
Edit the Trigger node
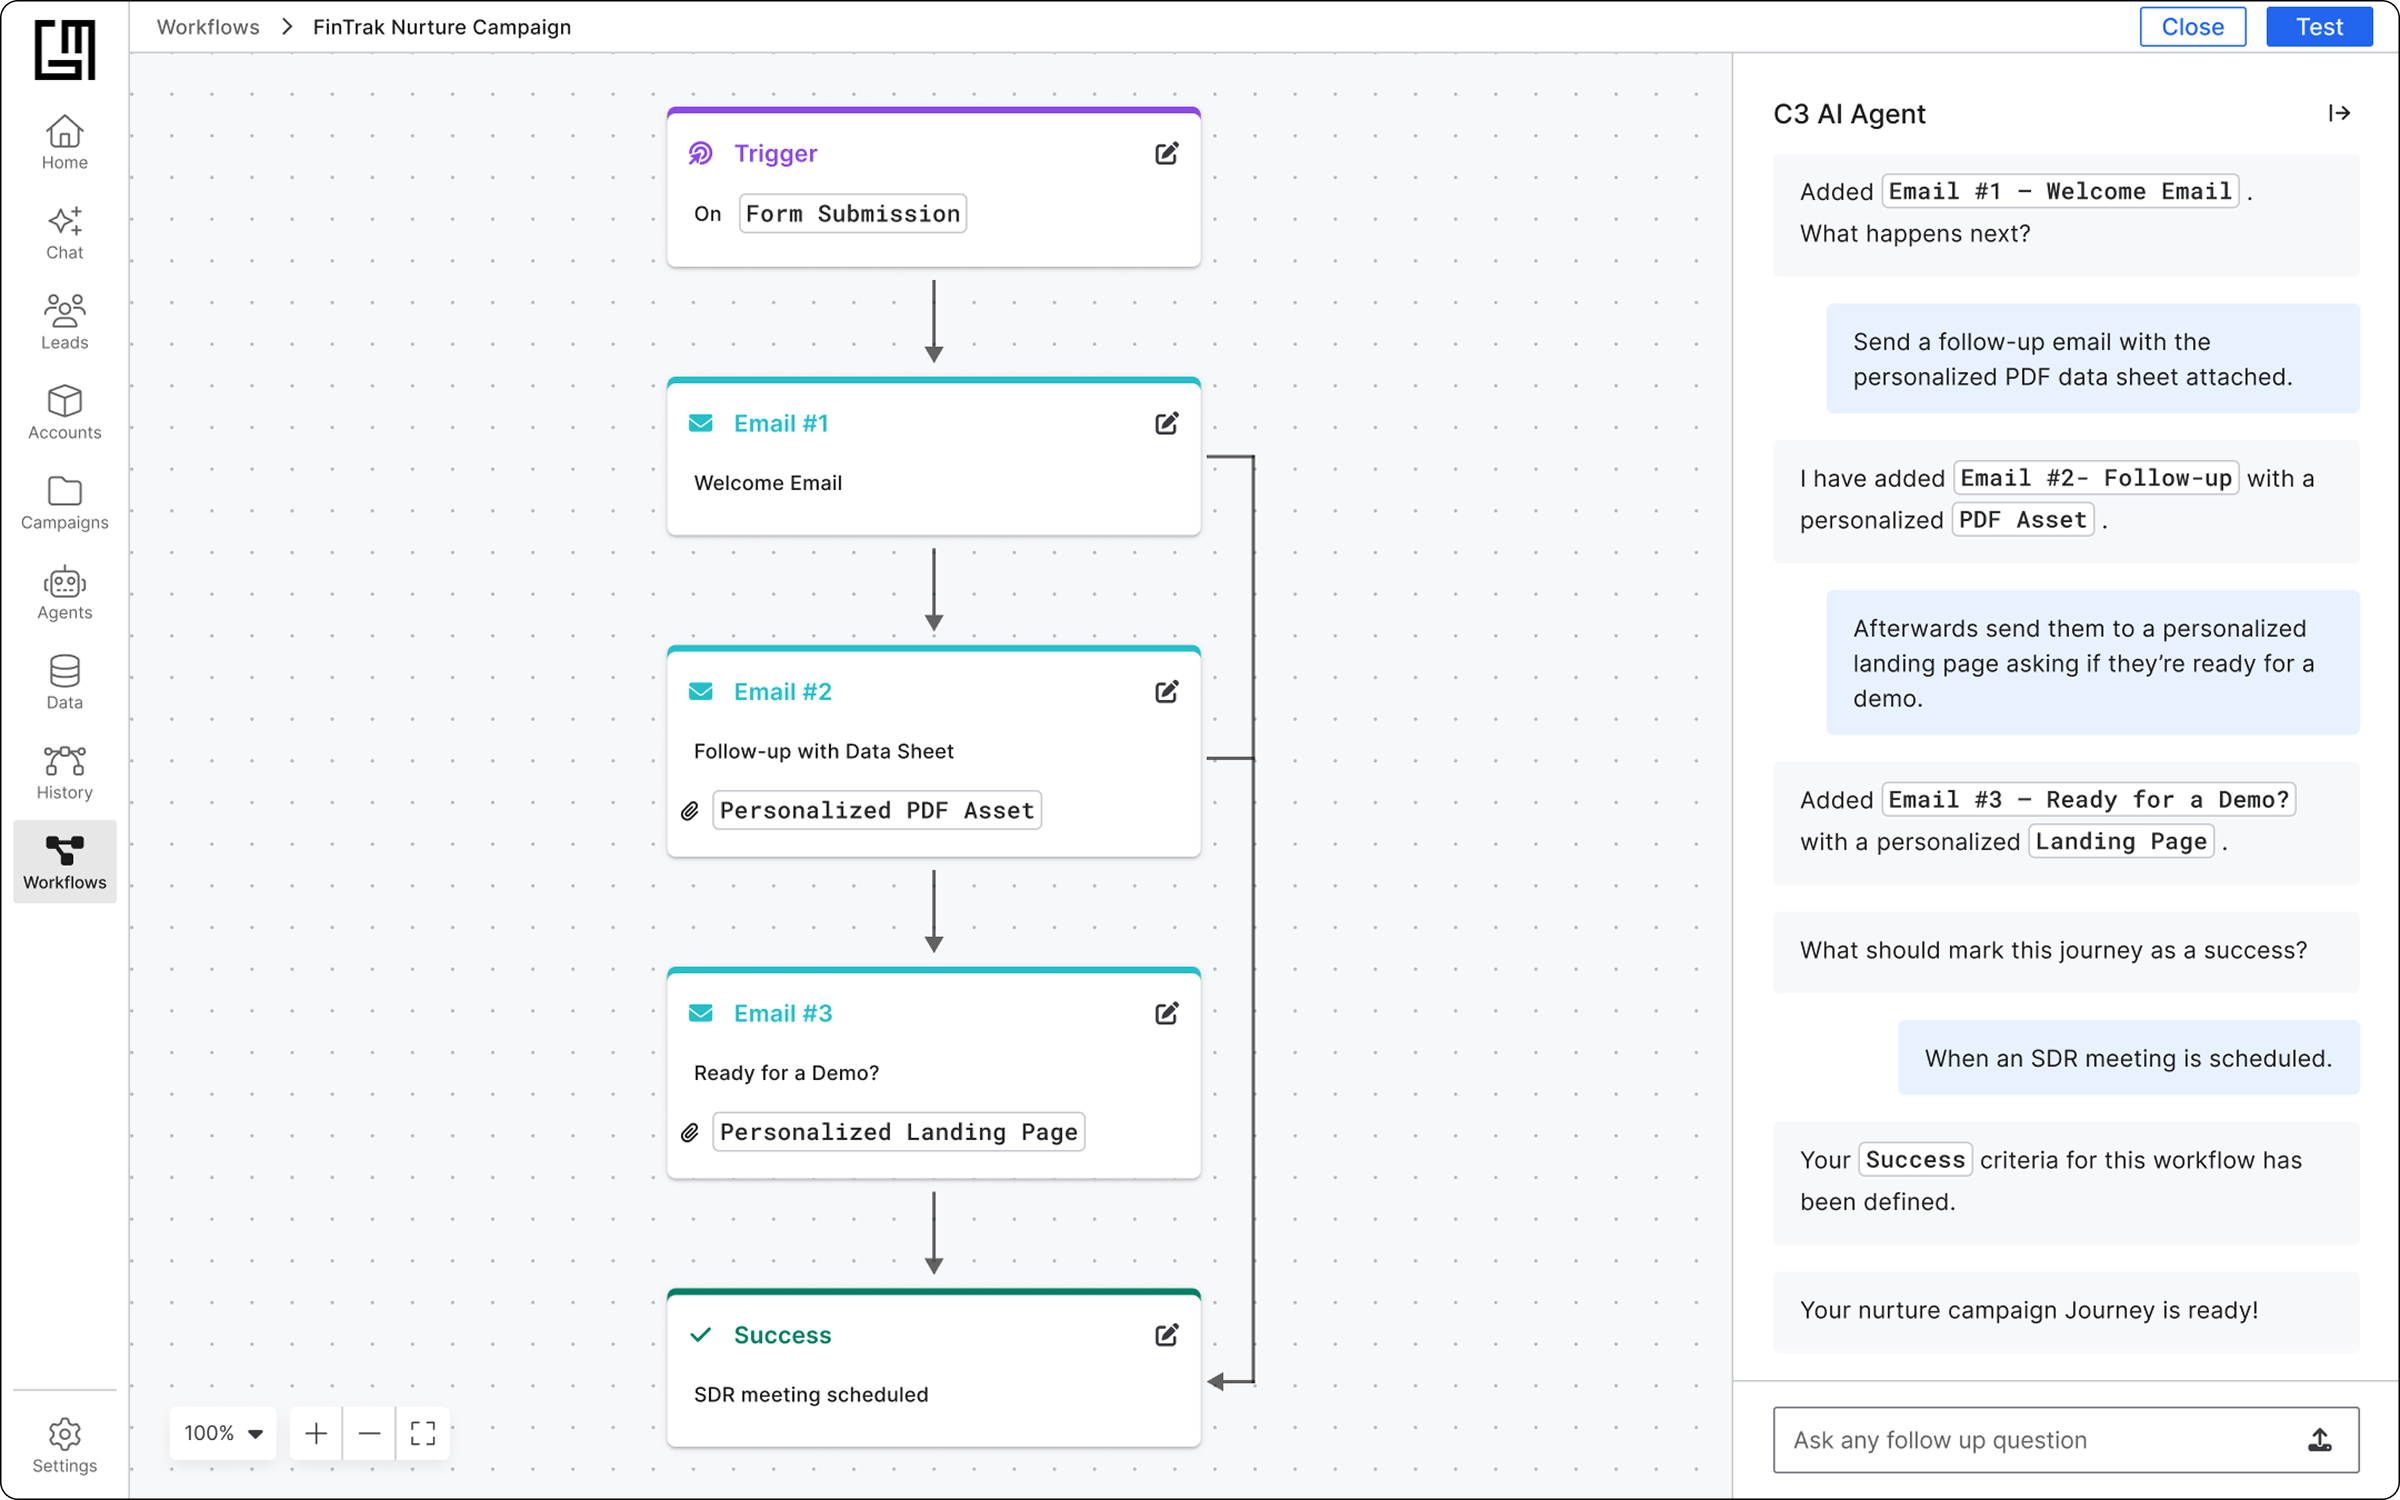point(1166,153)
